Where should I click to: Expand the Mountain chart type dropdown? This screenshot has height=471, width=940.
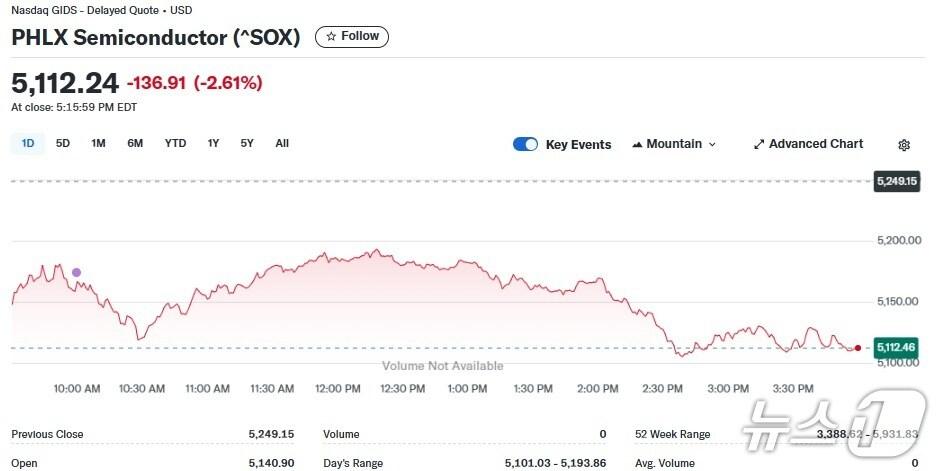click(712, 144)
